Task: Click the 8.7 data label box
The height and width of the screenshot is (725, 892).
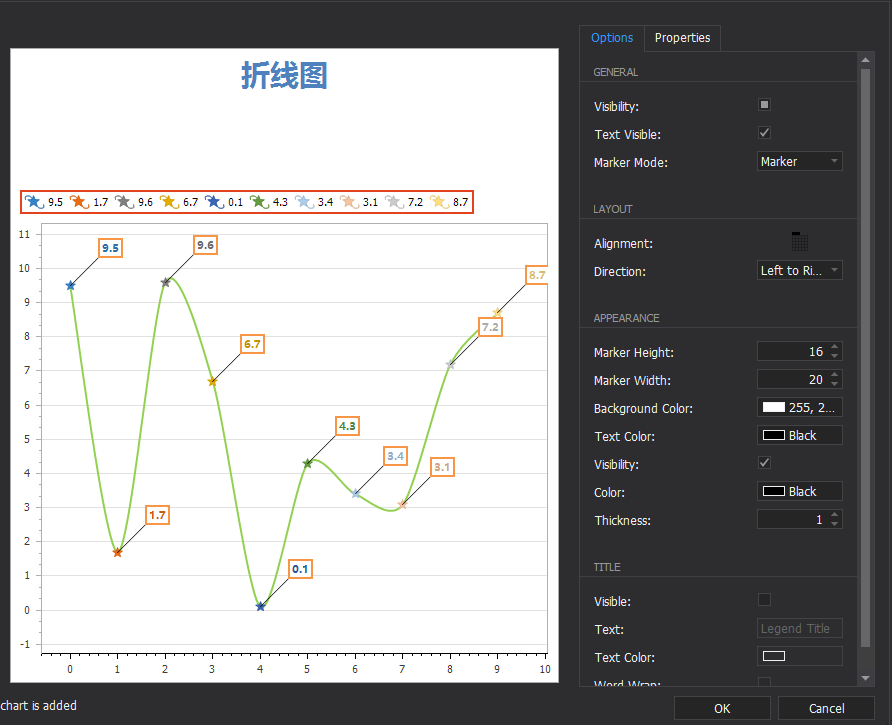Action: (x=536, y=275)
